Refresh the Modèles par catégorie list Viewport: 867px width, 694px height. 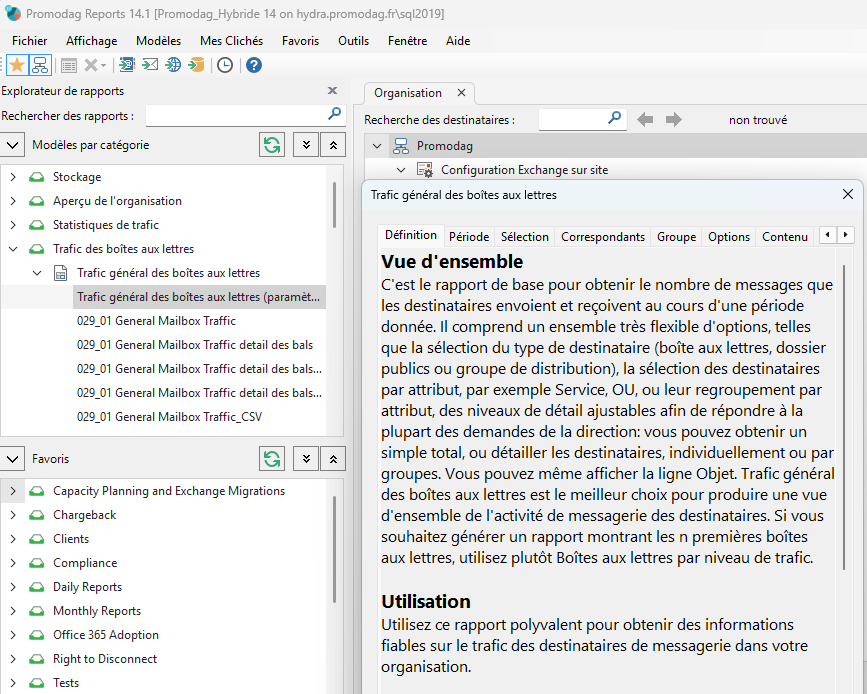tap(271, 145)
